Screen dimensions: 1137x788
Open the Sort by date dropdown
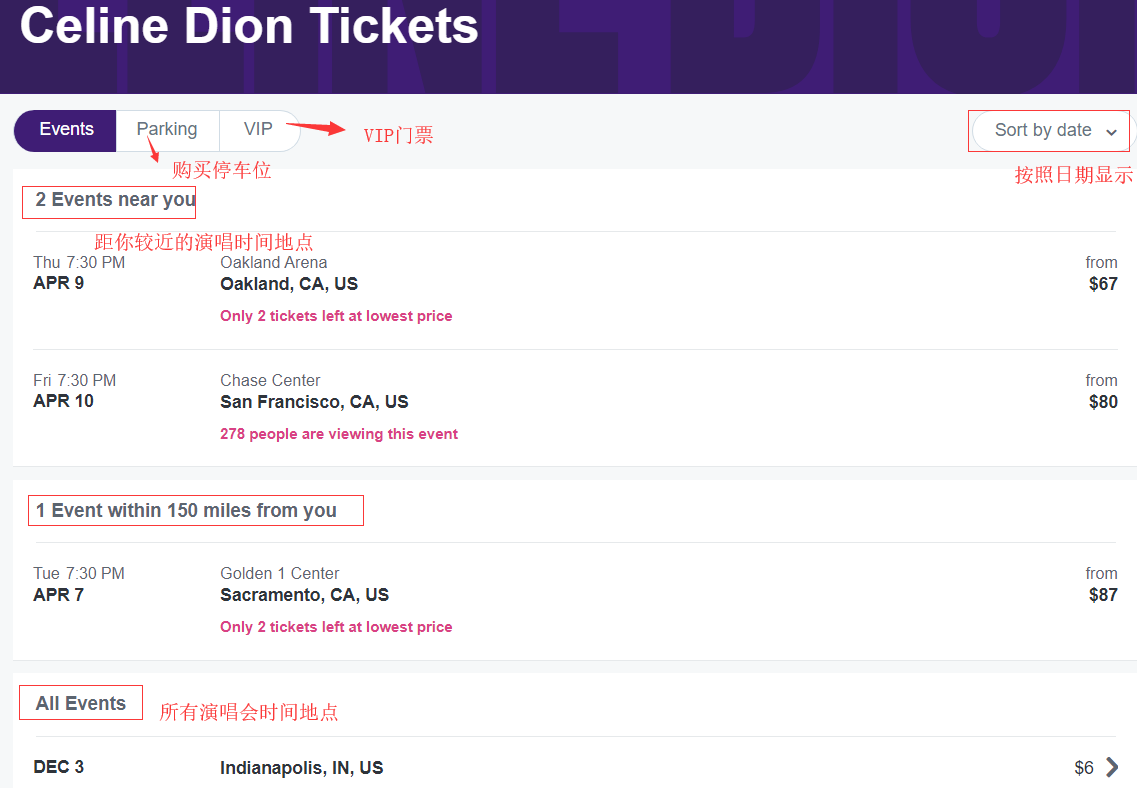tap(1043, 131)
